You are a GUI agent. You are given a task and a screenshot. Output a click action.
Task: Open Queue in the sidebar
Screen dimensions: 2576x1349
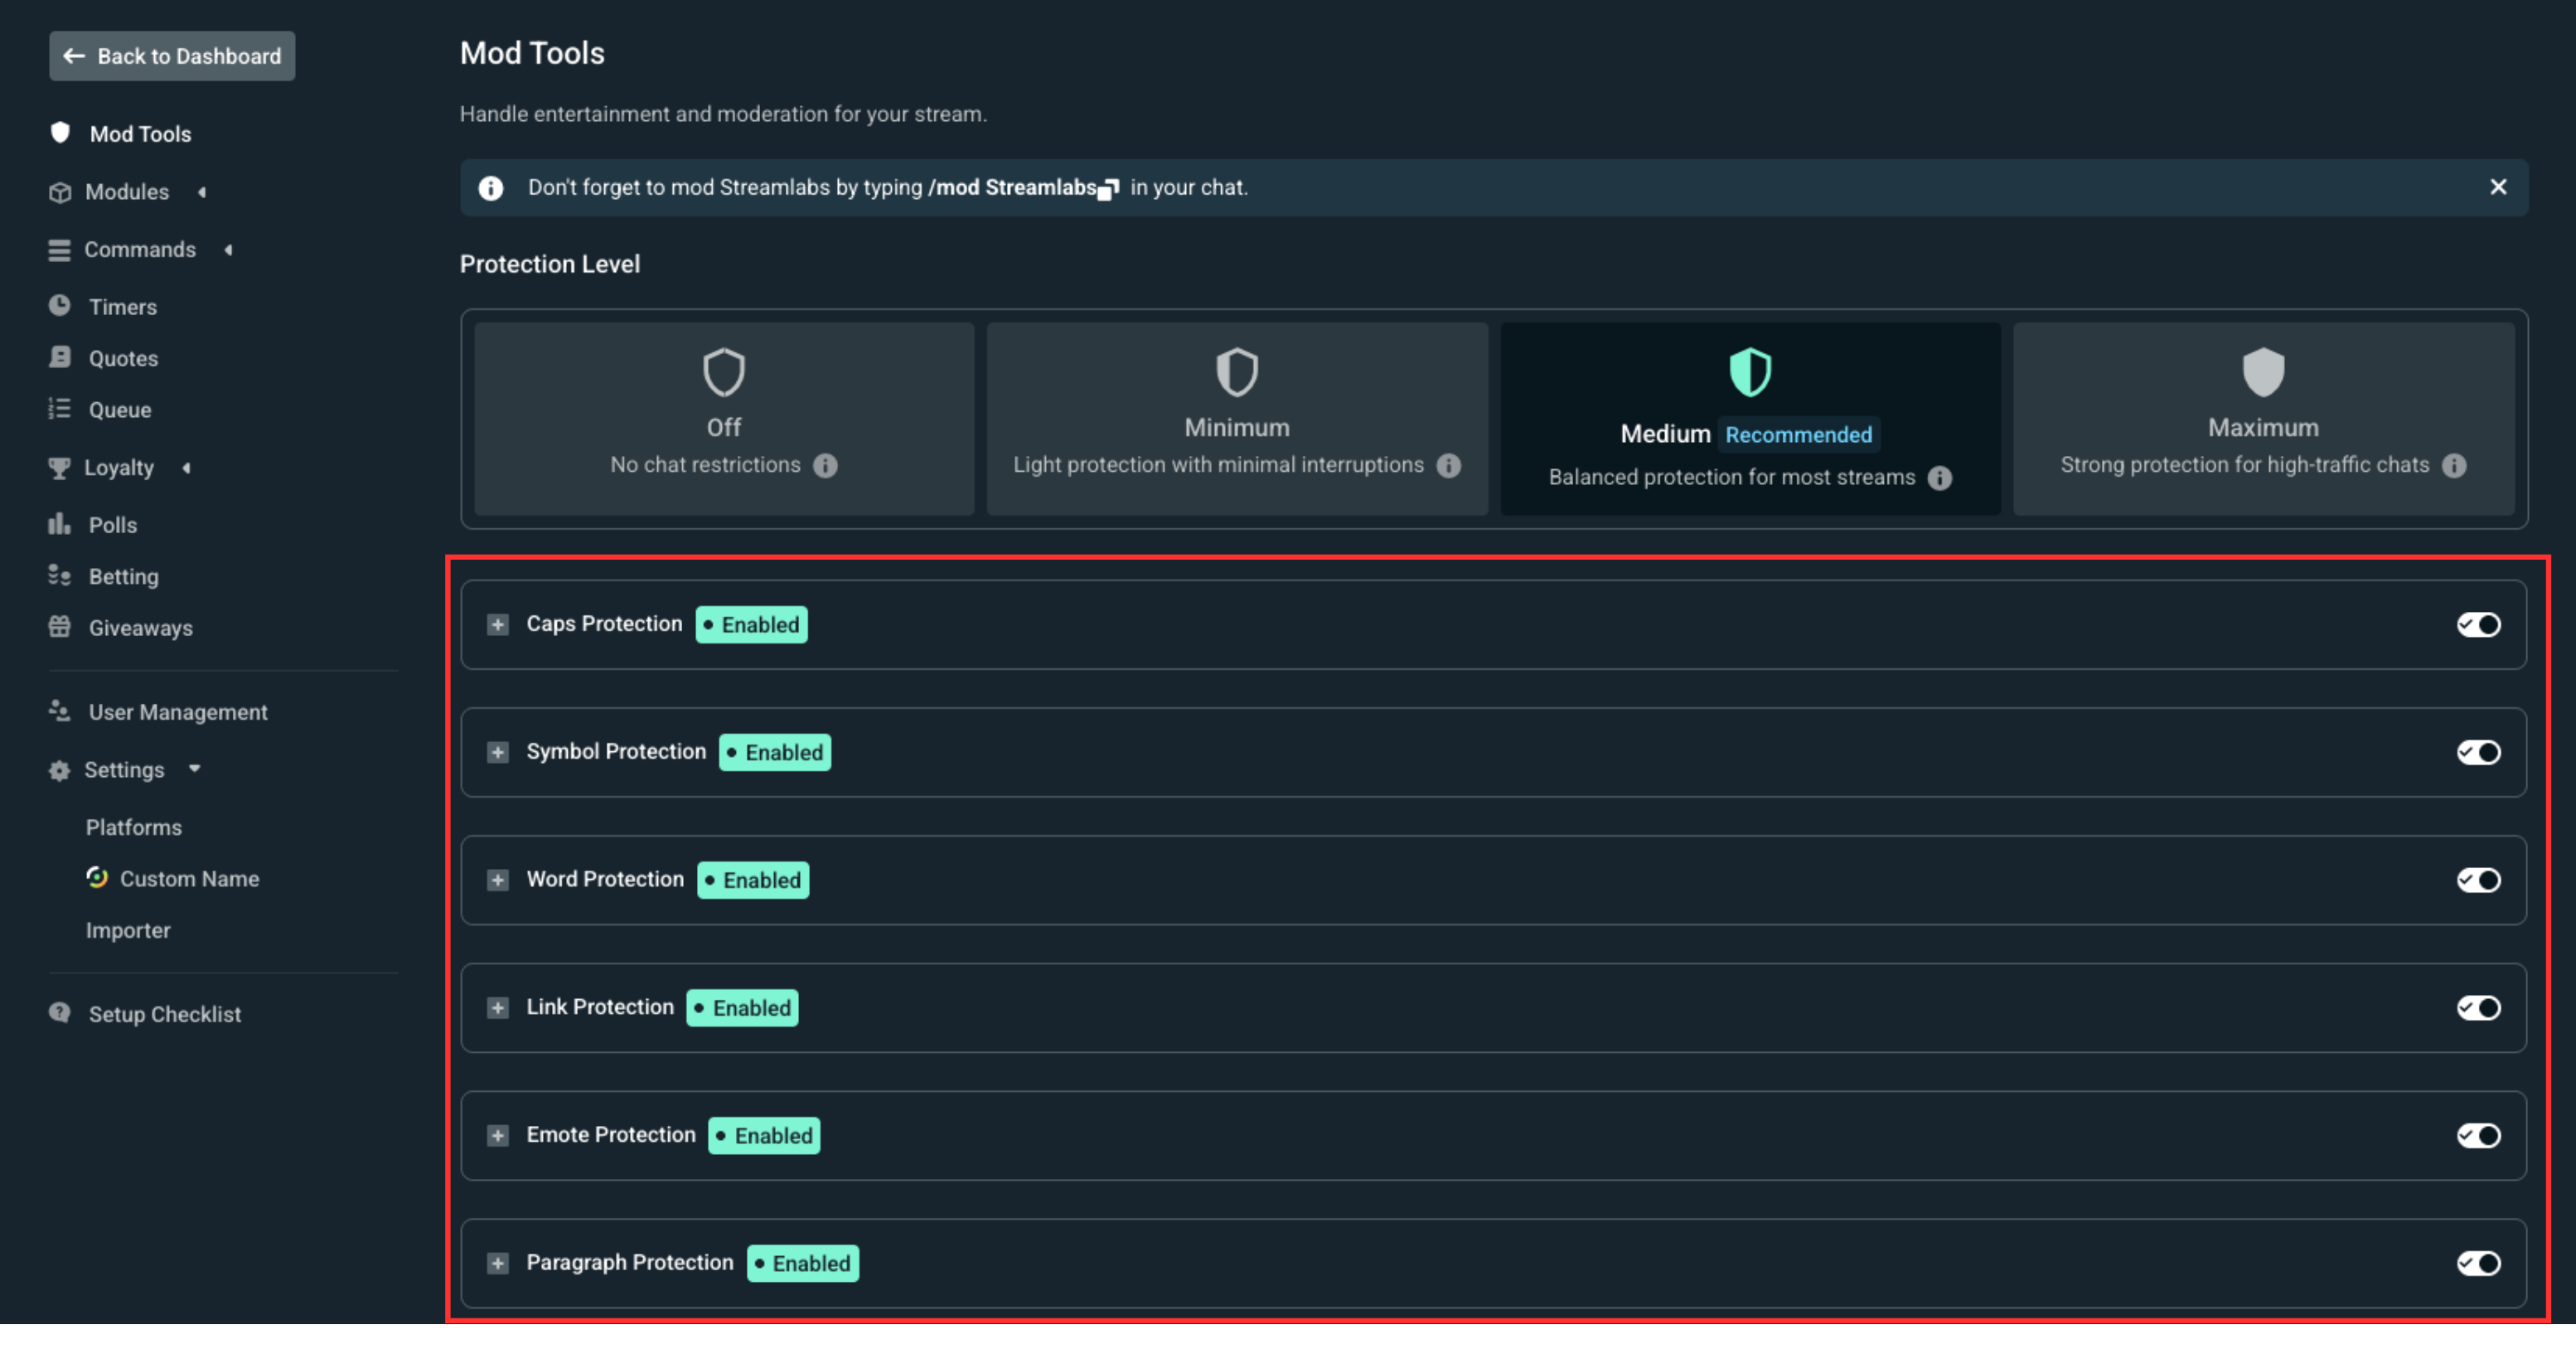(x=120, y=410)
